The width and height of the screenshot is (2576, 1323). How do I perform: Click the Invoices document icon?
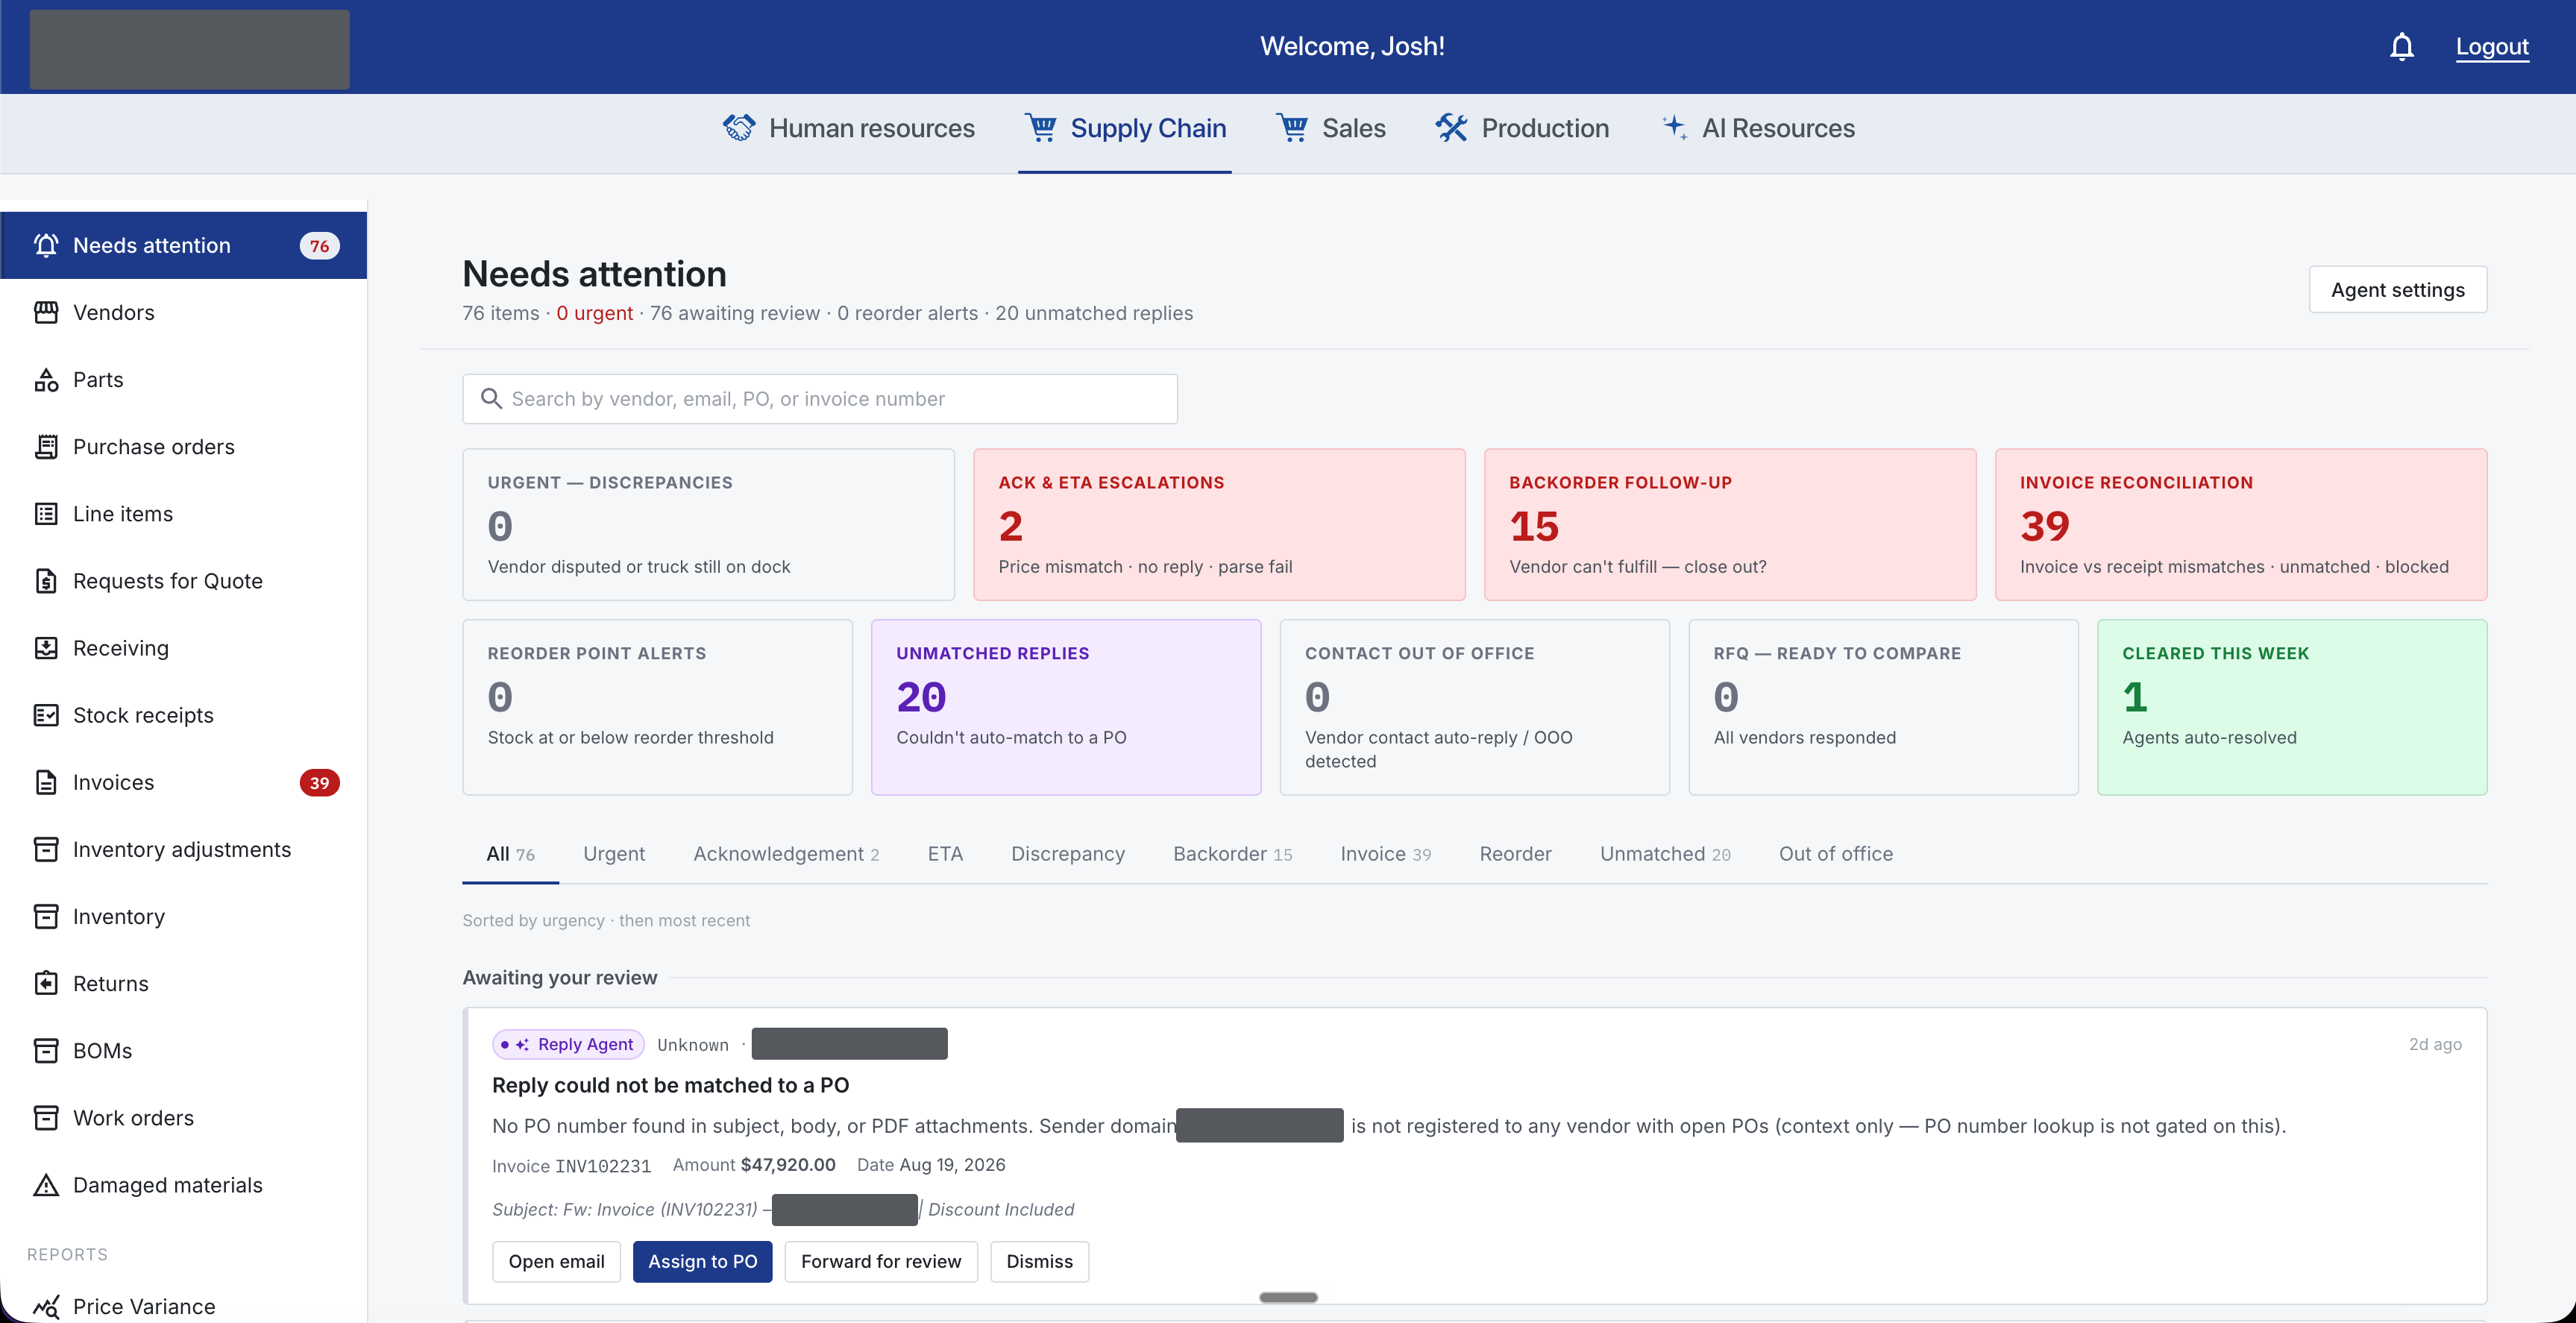46,782
